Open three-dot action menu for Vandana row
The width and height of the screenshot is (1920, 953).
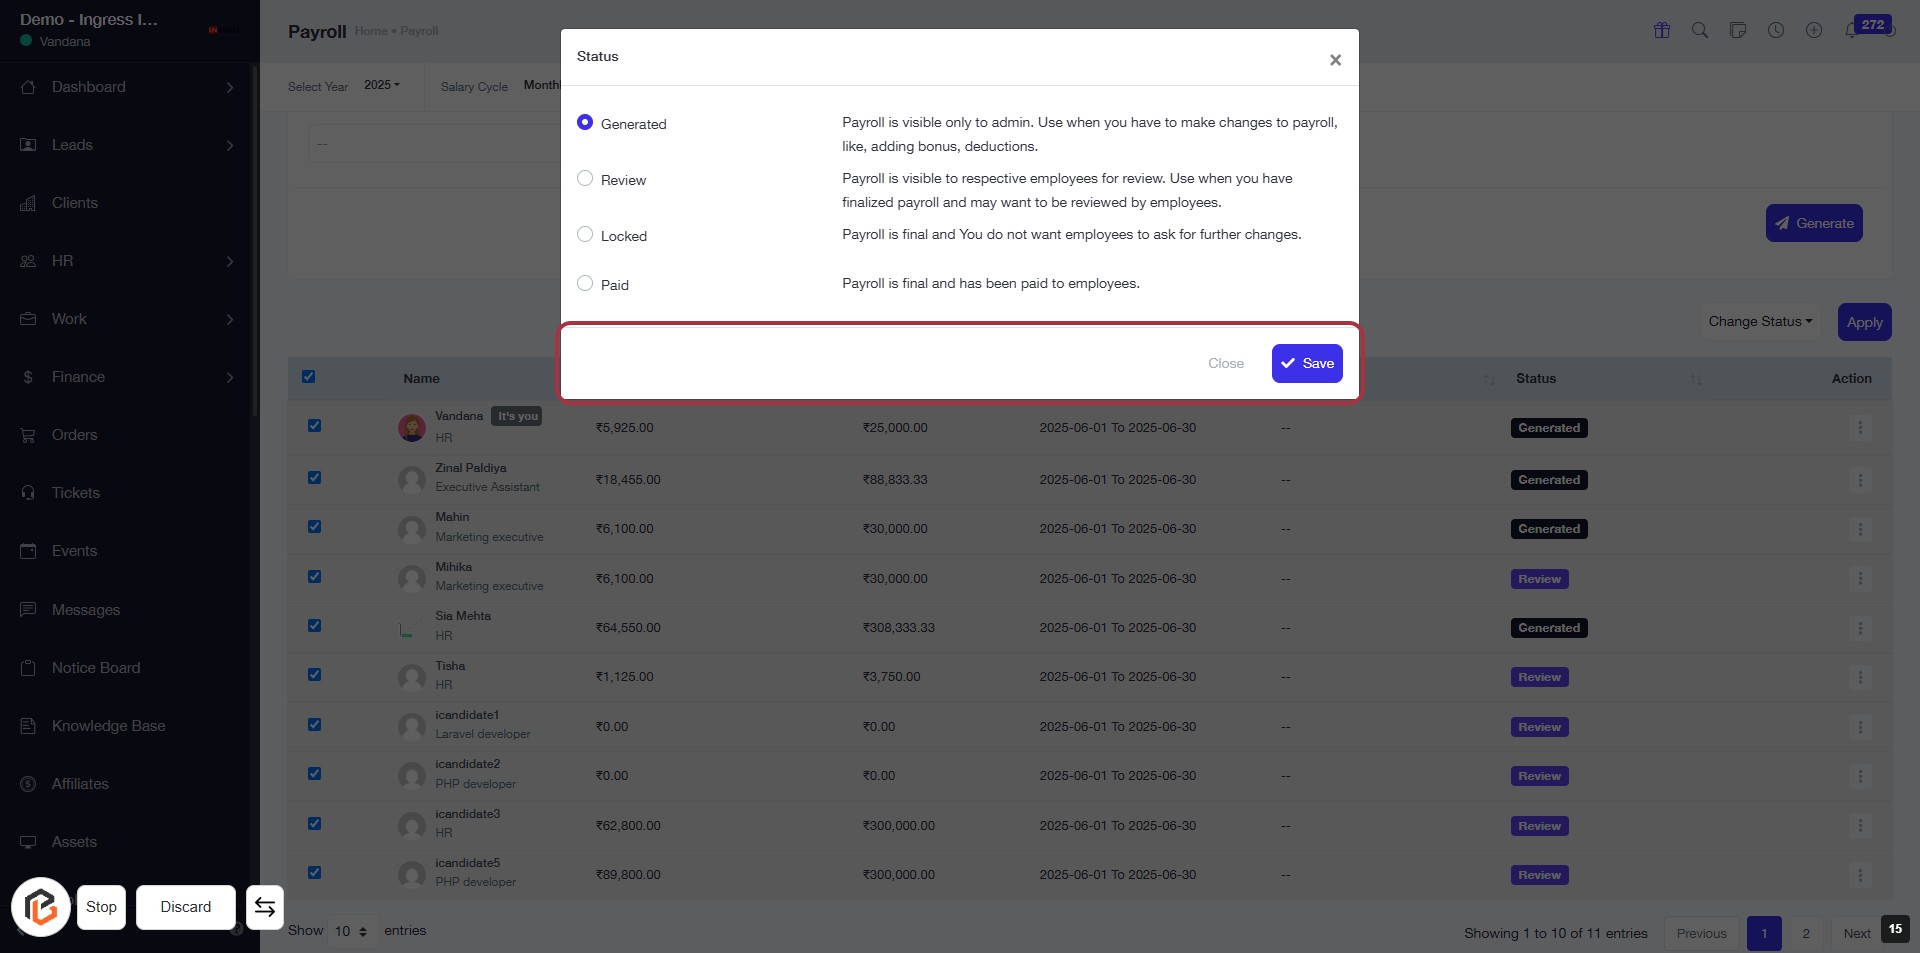tap(1860, 428)
